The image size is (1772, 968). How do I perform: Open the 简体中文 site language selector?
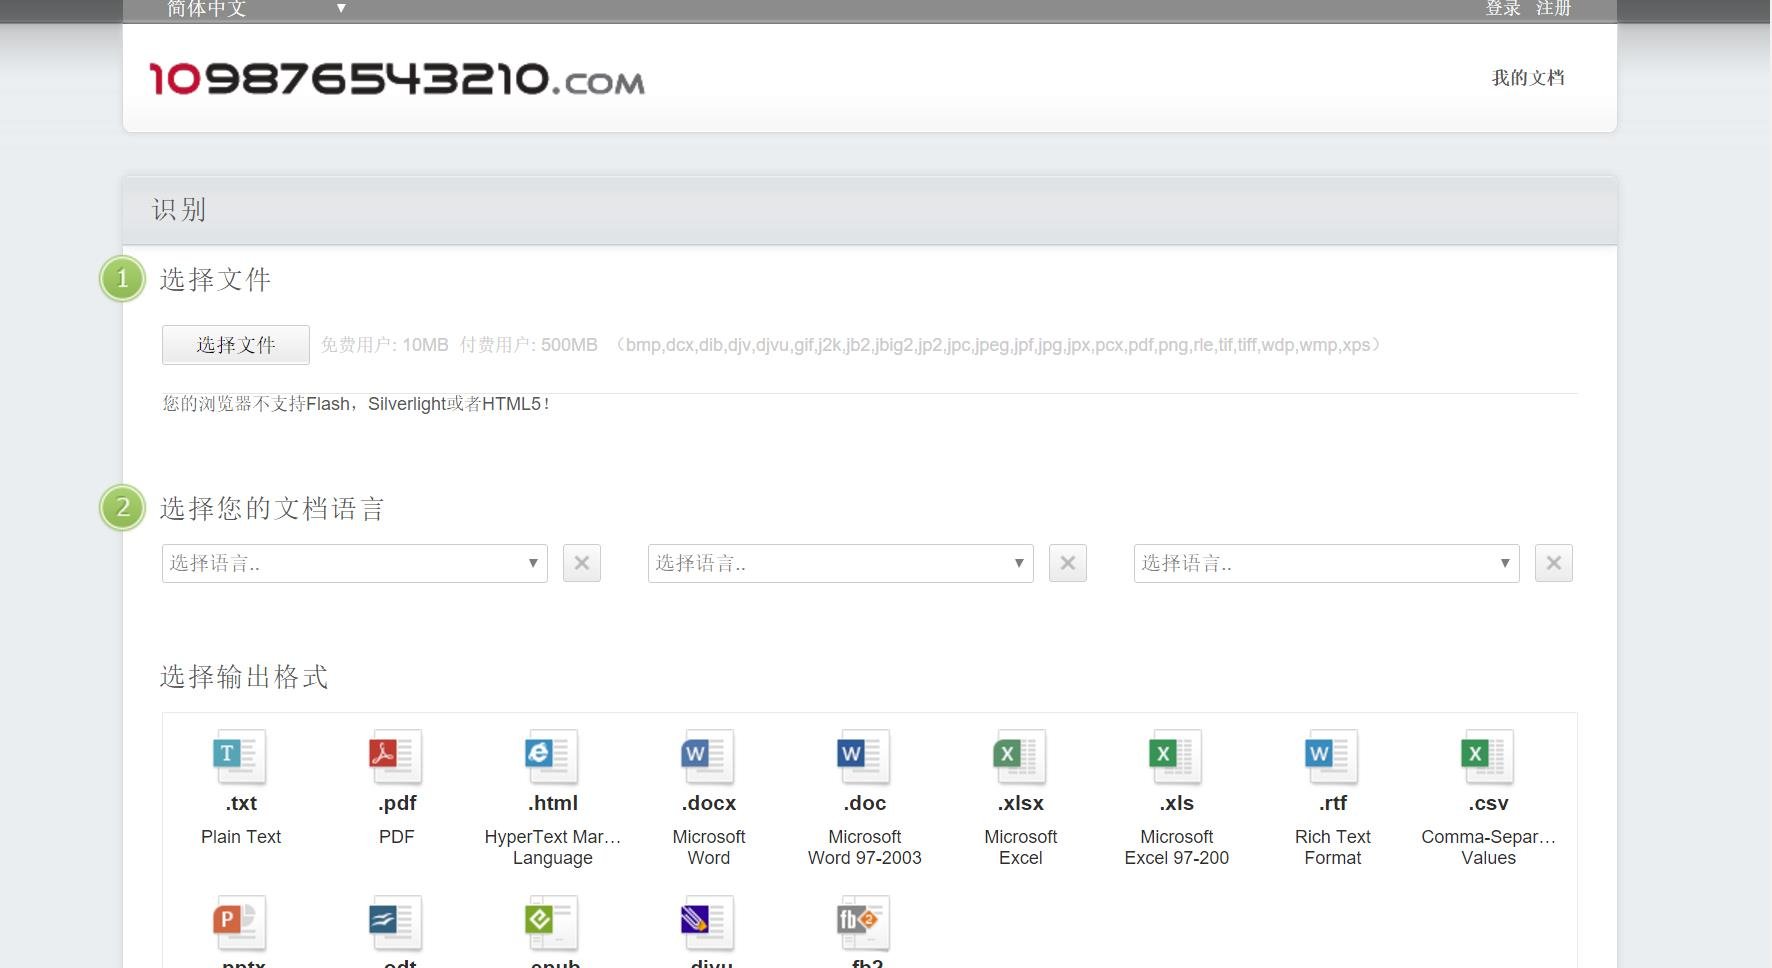(256, 9)
